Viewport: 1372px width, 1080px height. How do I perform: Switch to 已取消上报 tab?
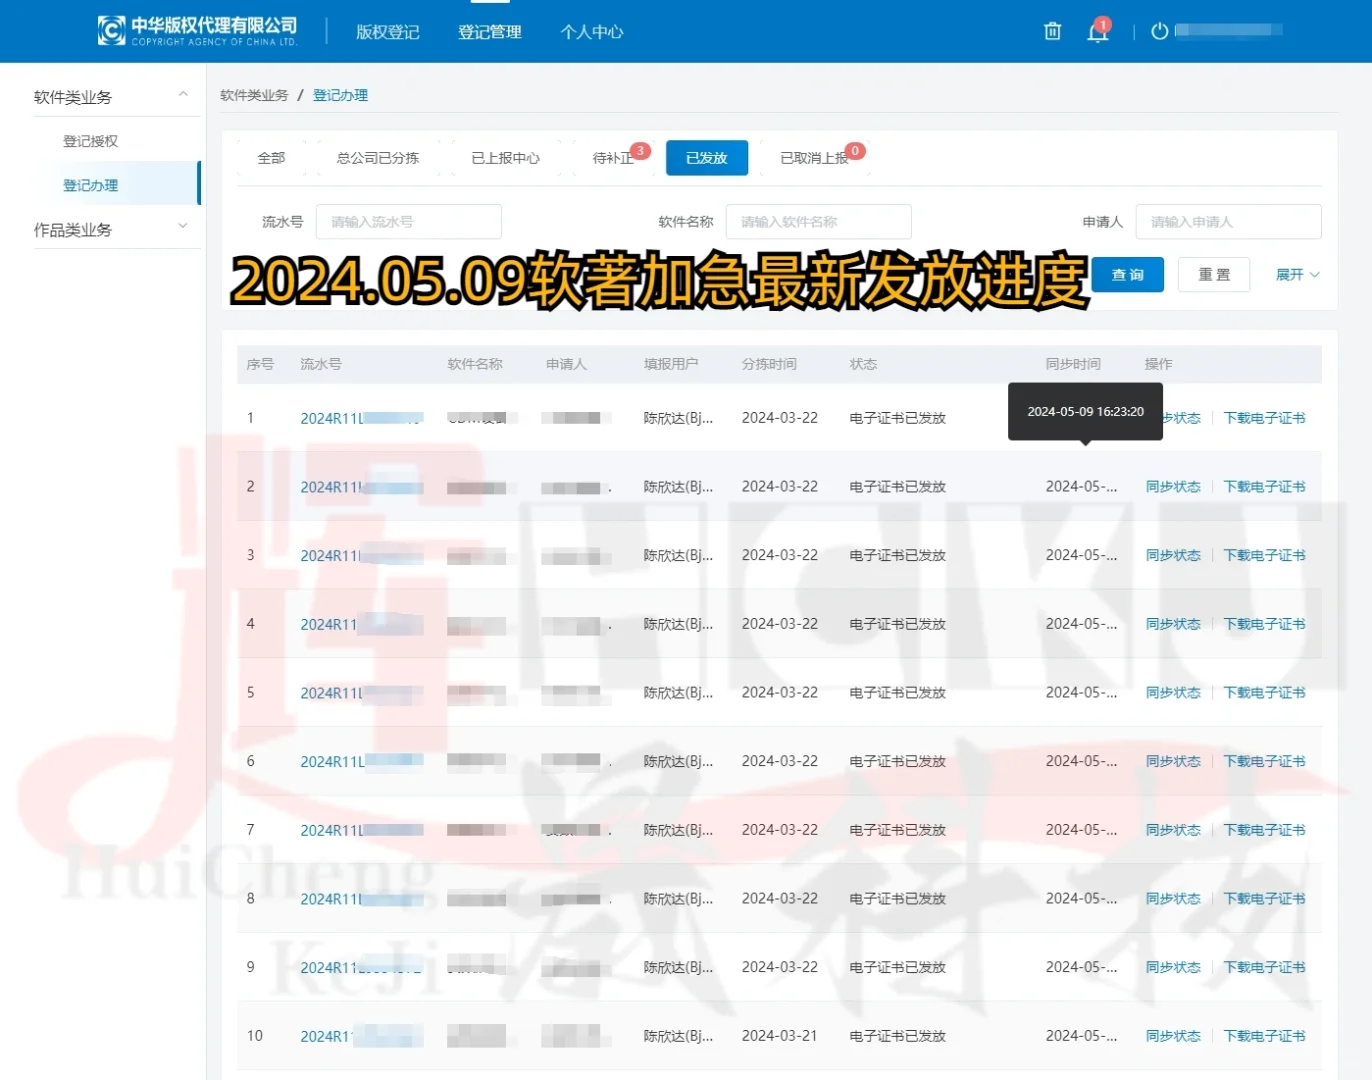tap(812, 157)
